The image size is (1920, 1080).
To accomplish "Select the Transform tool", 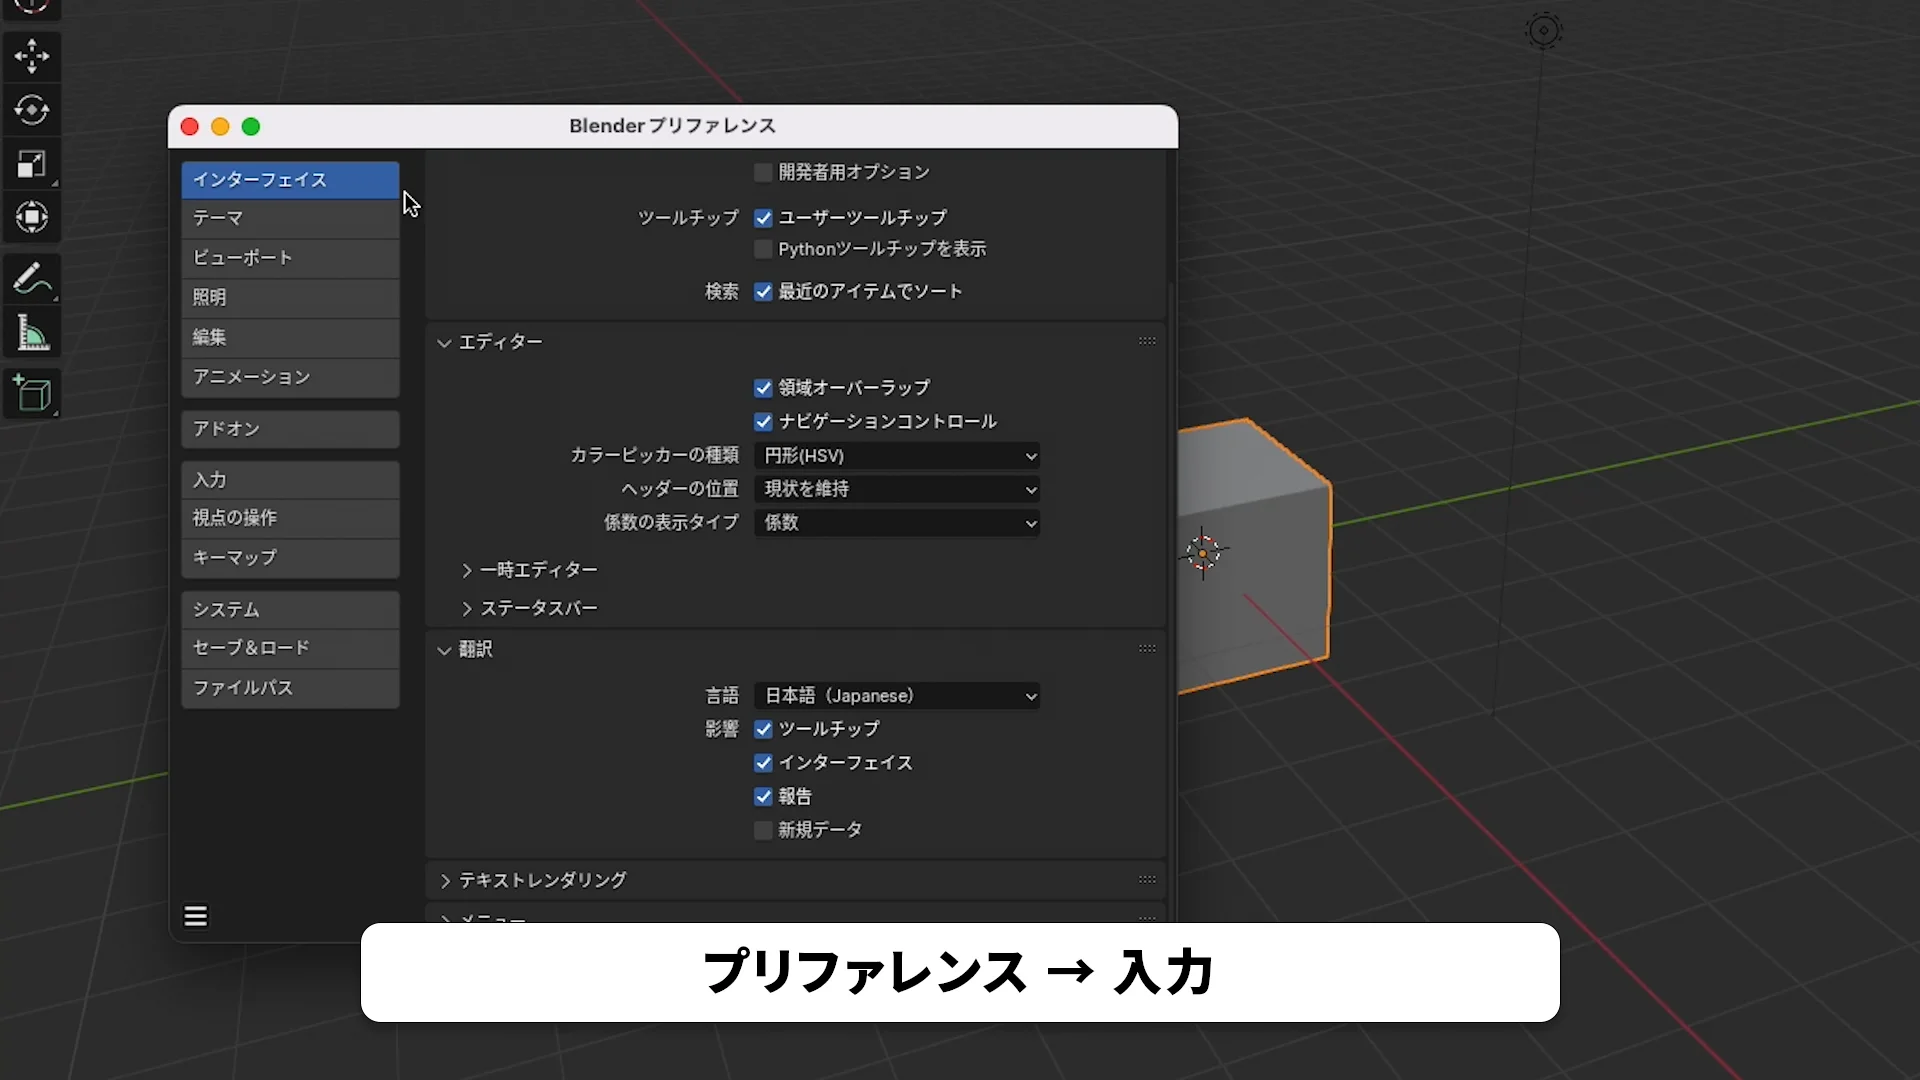I will [32, 217].
